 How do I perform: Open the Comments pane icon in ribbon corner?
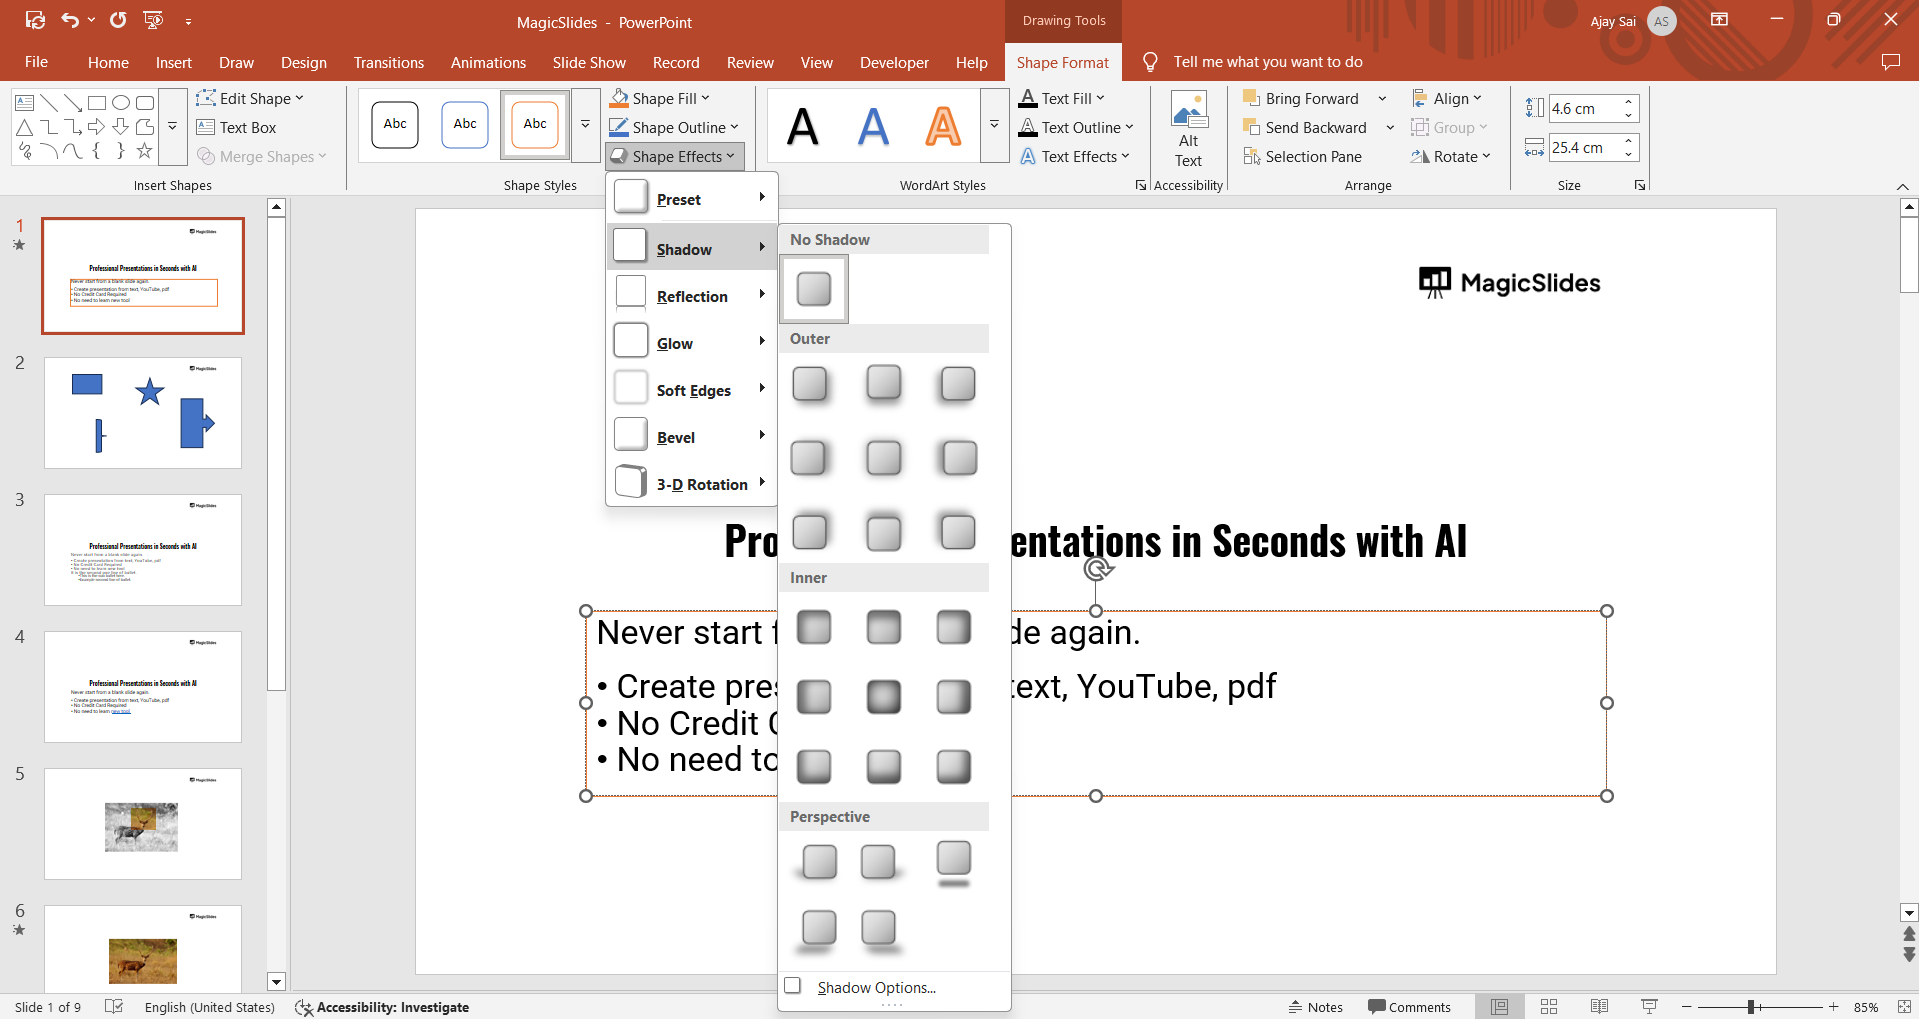[x=1890, y=62]
